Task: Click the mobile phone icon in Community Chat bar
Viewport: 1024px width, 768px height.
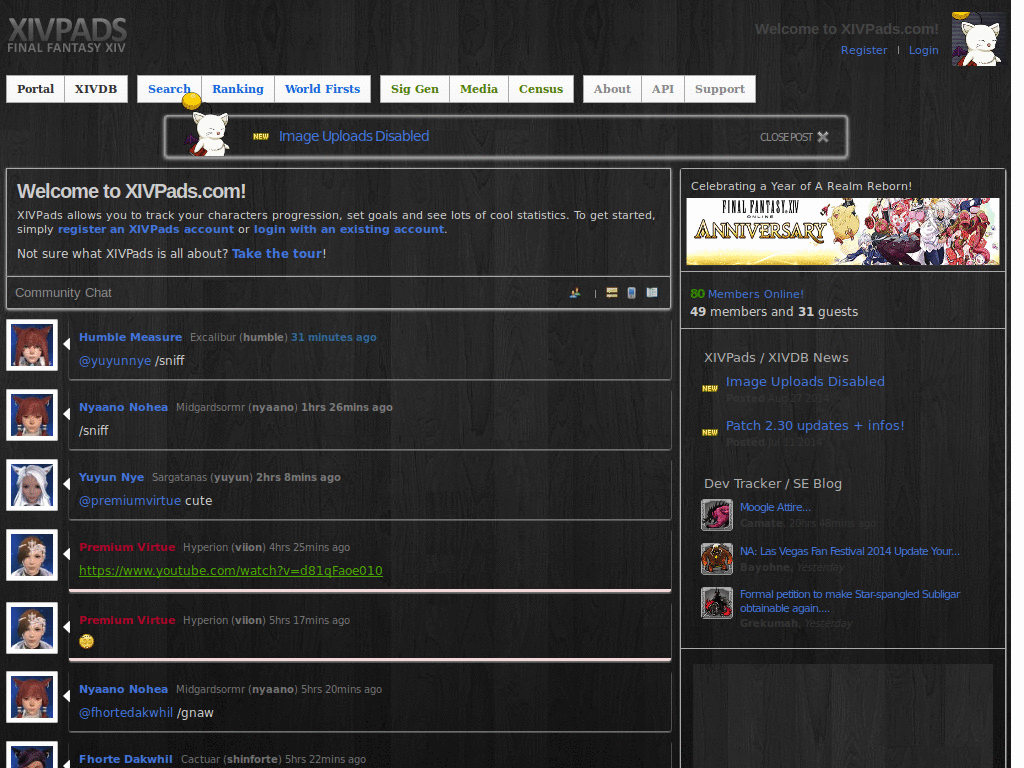Action: pos(632,293)
